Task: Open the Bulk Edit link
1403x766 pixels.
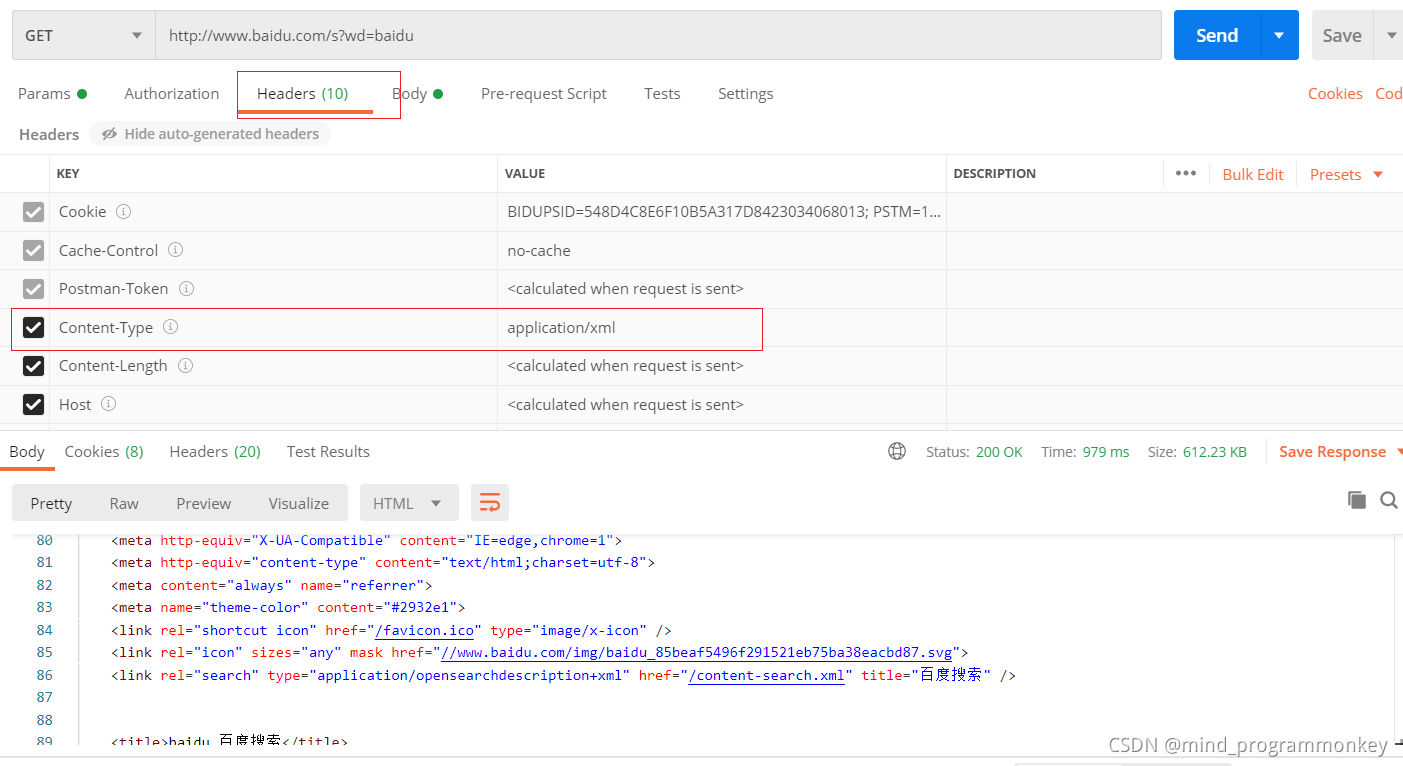Action: coord(1253,174)
